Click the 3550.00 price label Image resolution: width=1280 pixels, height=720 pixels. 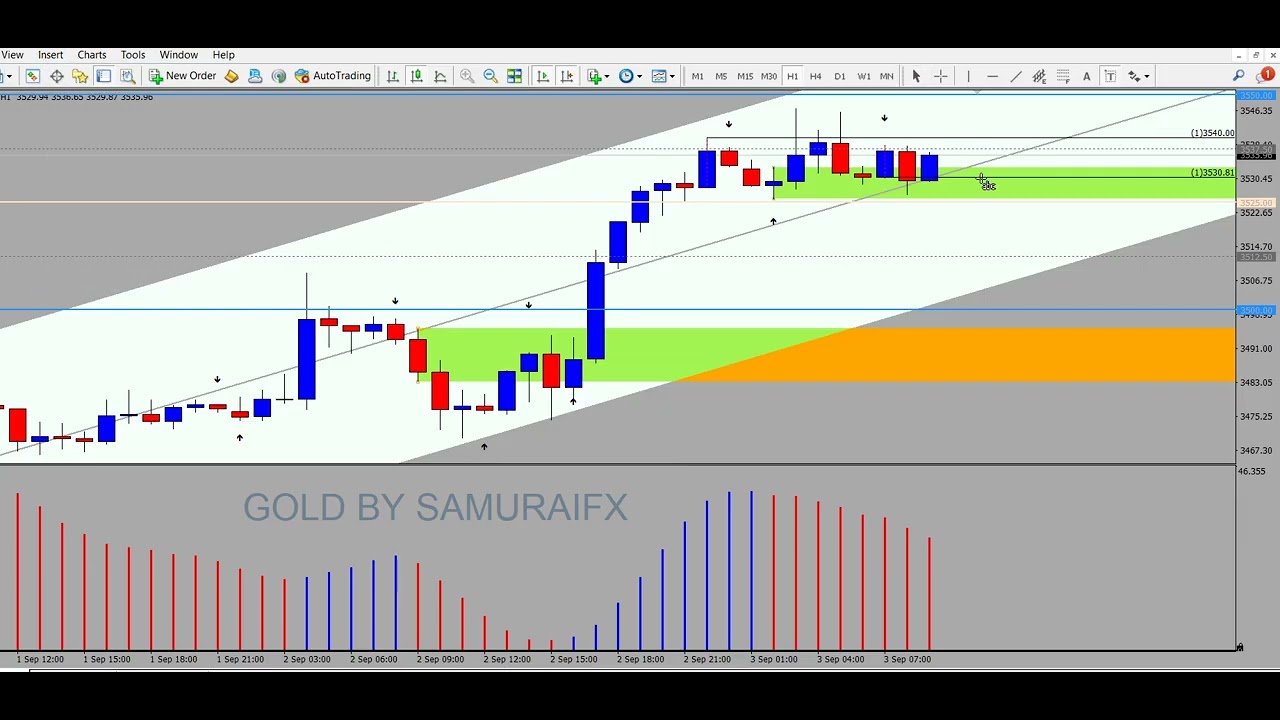click(x=1256, y=96)
